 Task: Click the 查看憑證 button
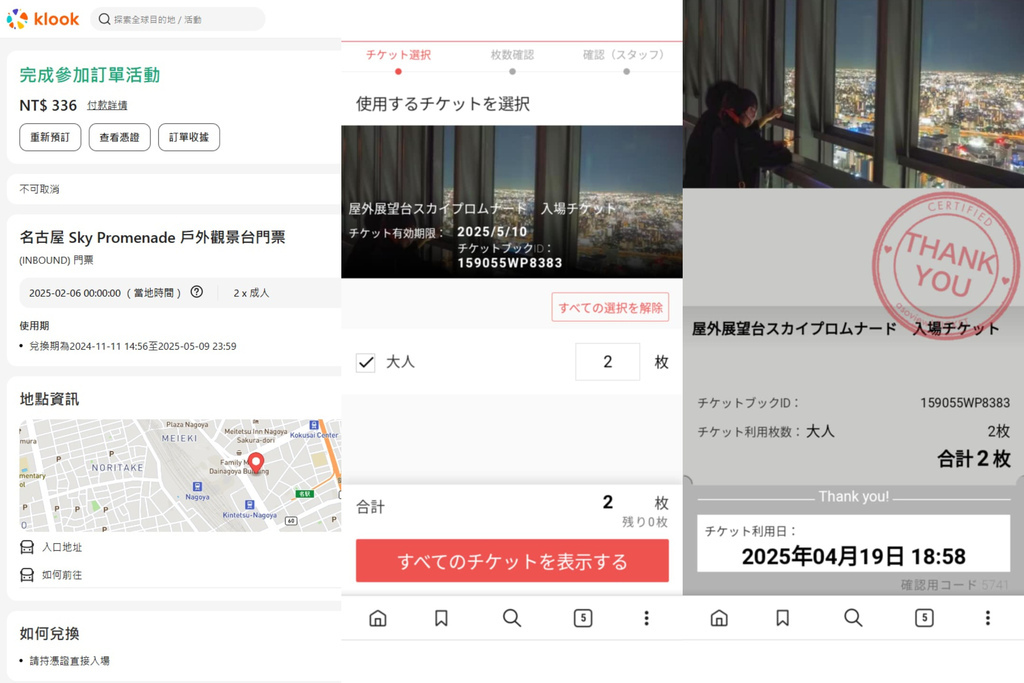(x=120, y=137)
